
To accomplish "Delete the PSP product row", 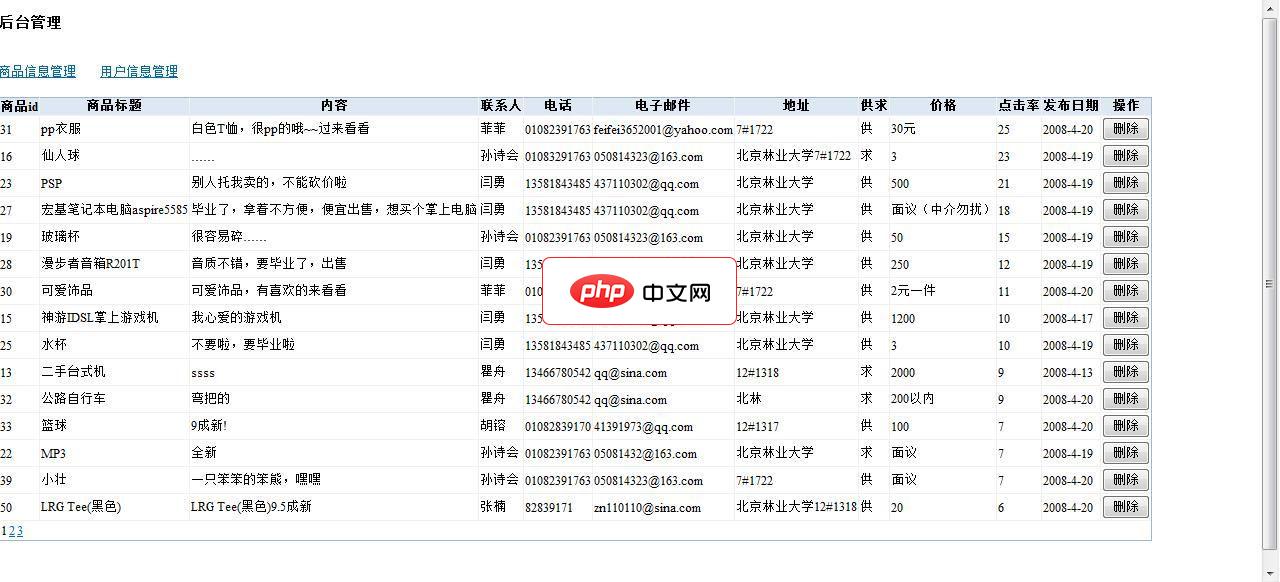I will pyautogui.click(x=1125, y=182).
